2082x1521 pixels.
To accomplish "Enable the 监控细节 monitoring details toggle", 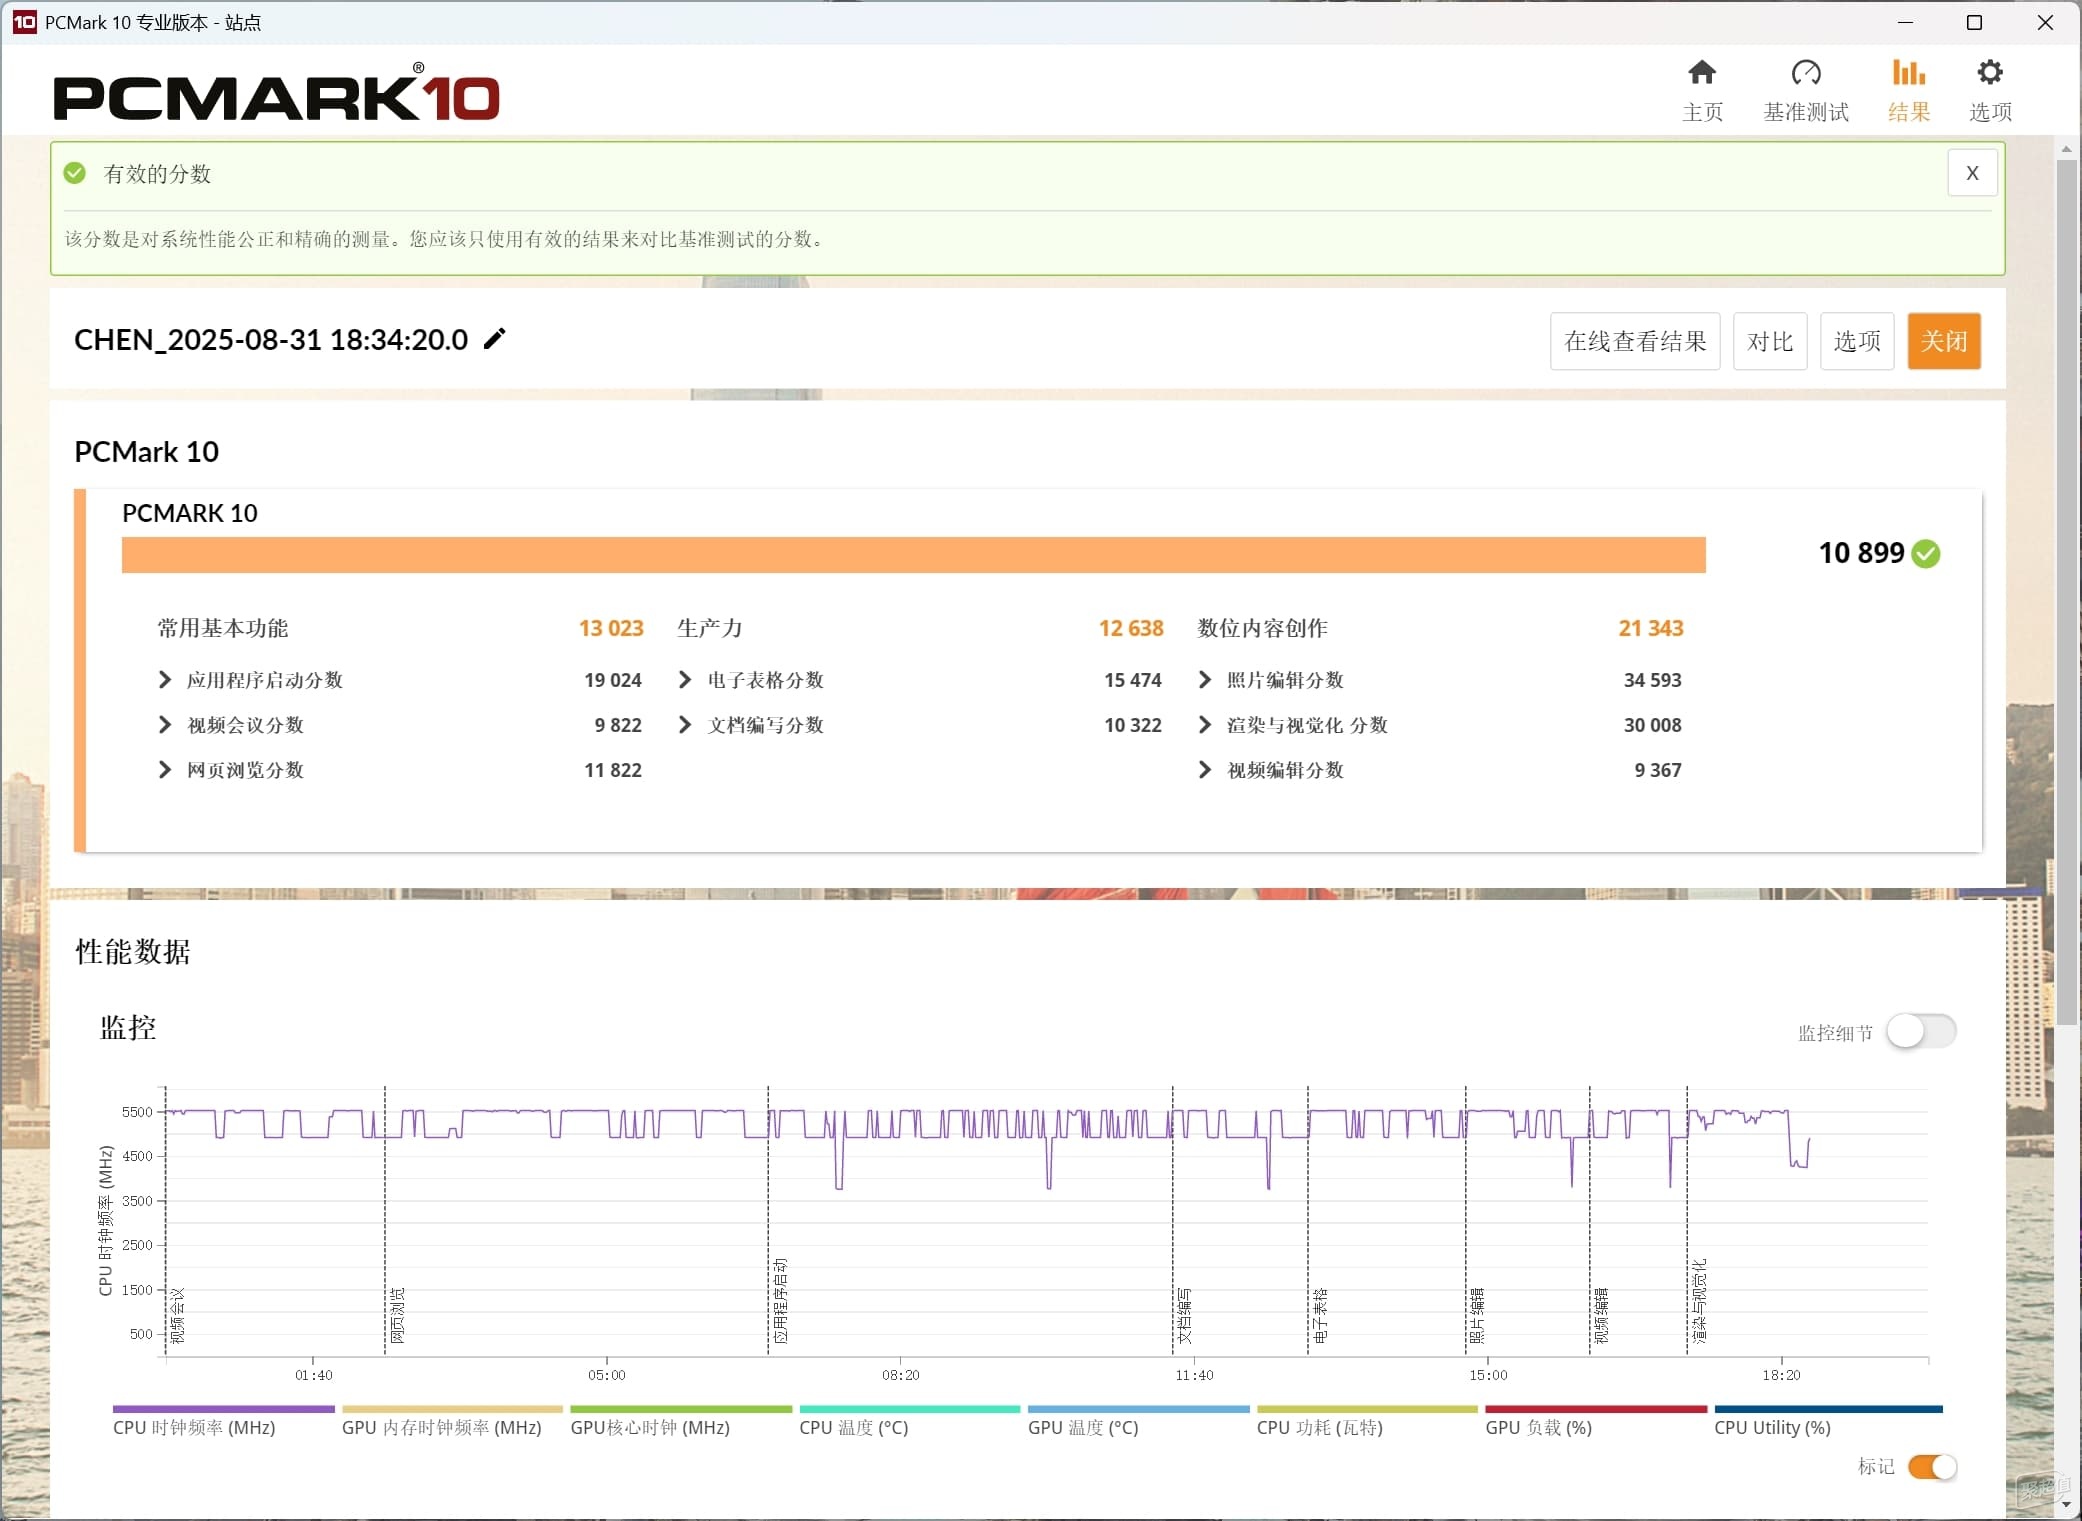I will click(x=1921, y=1032).
